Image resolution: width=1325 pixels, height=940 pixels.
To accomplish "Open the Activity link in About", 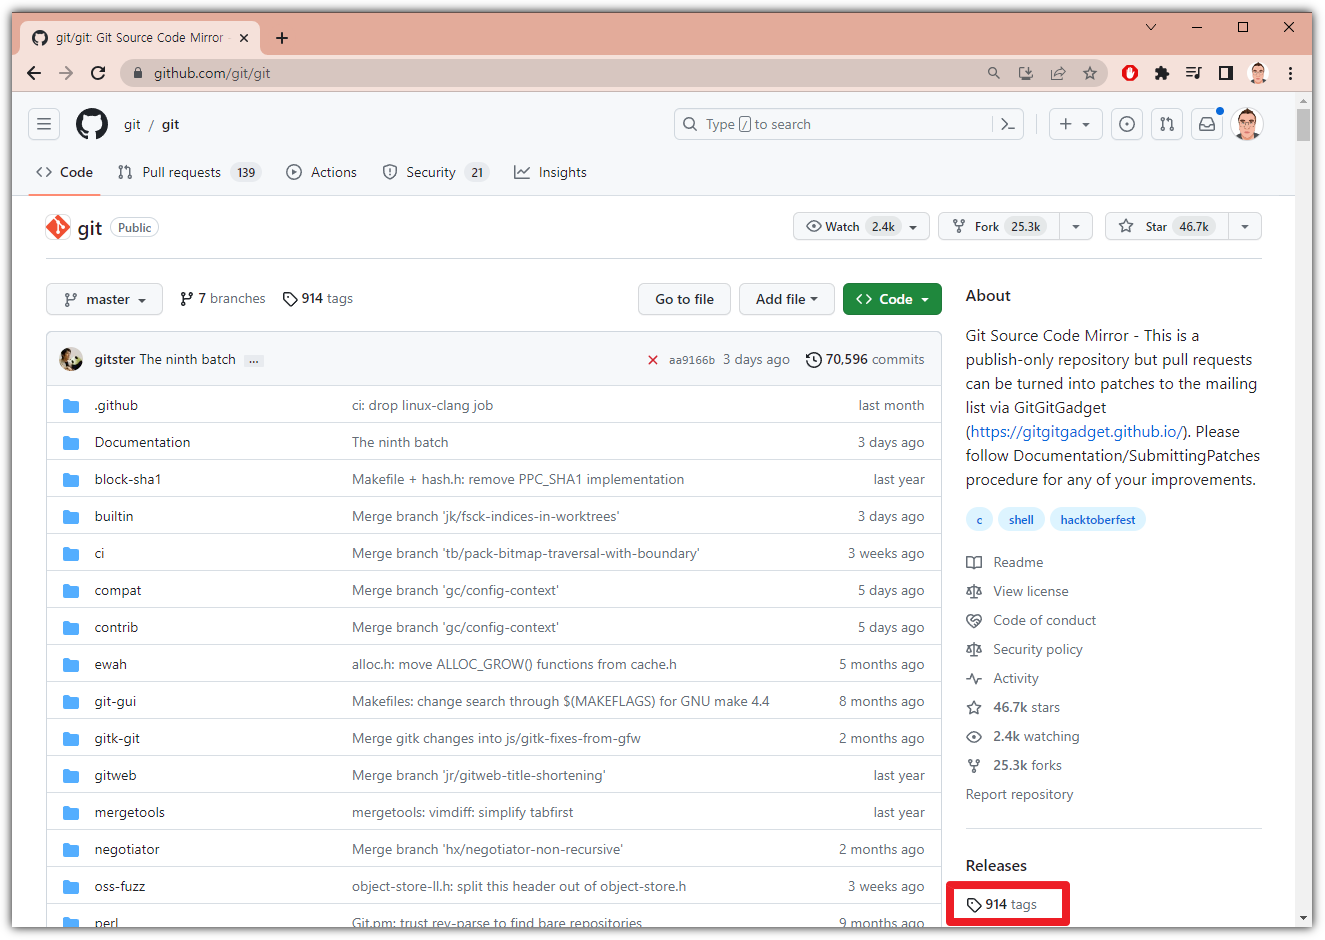I will tap(1003, 678).
